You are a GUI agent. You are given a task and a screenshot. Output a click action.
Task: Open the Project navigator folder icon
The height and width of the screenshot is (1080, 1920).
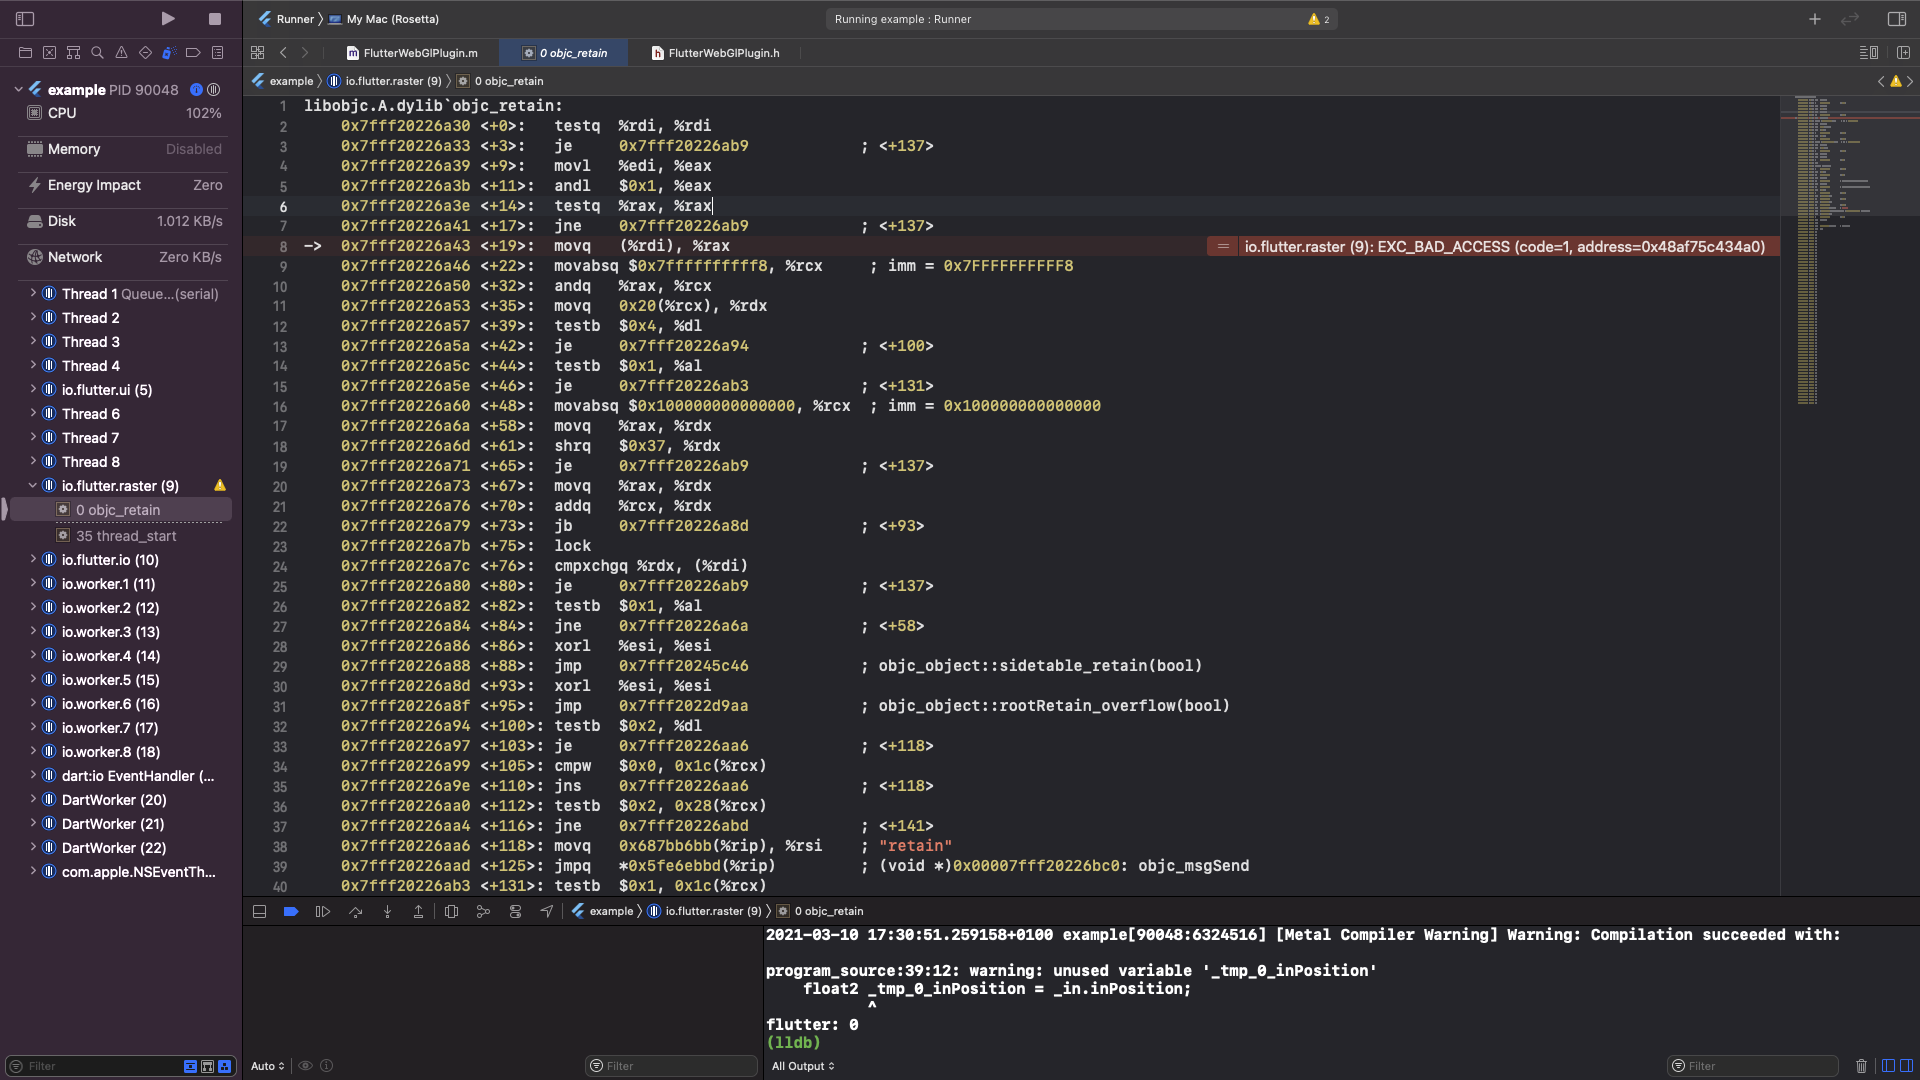coord(26,52)
